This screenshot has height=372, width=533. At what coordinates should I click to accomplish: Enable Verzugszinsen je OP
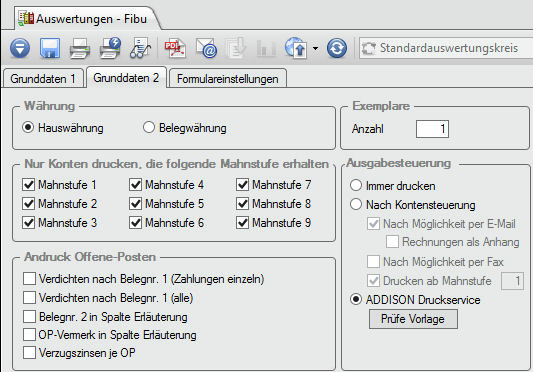(x=29, y=353)
